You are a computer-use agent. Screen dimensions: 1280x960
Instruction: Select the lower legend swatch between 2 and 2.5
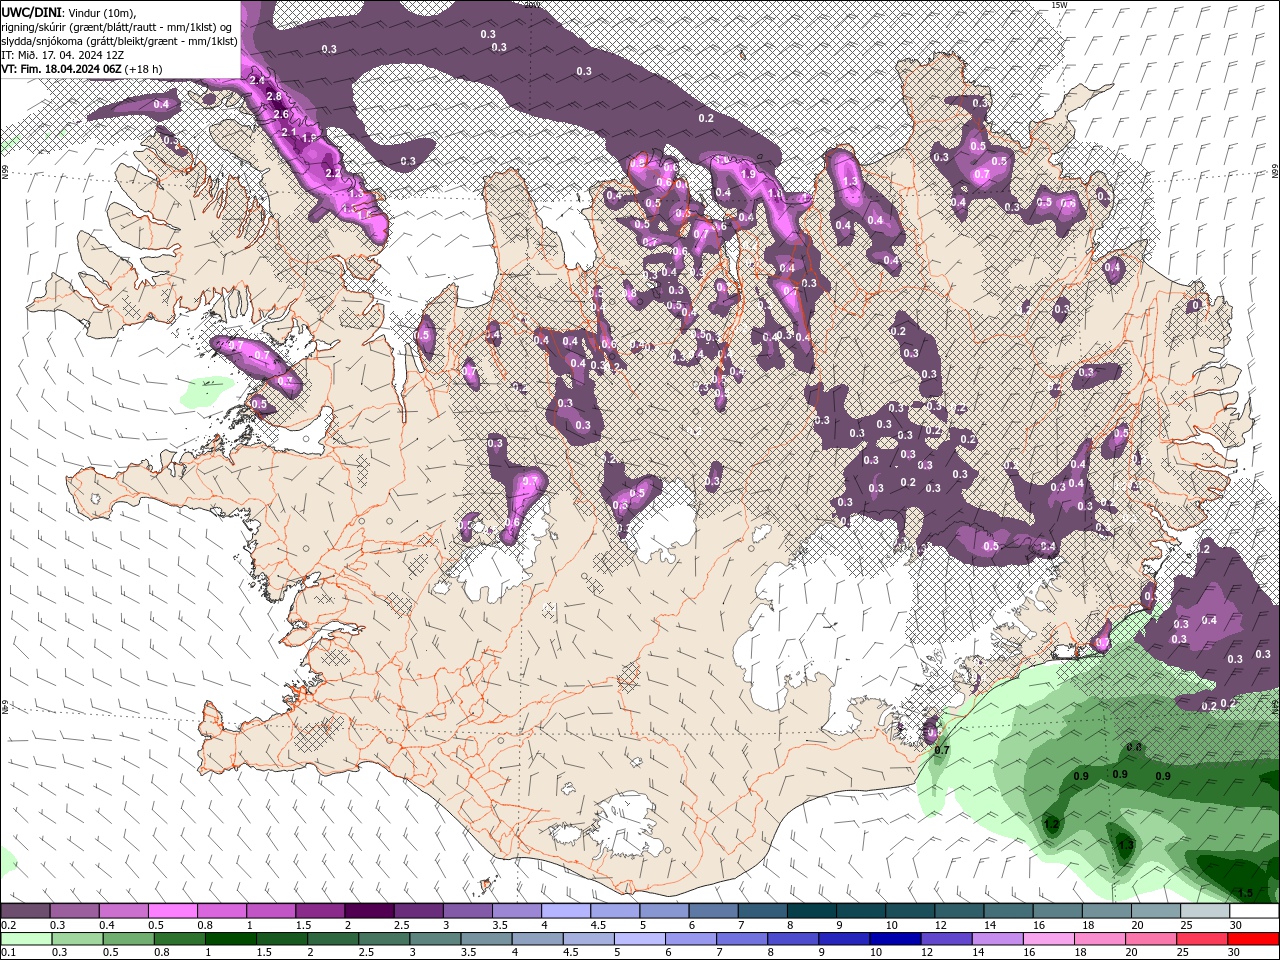pyautogui.click(x=331, y=938)
